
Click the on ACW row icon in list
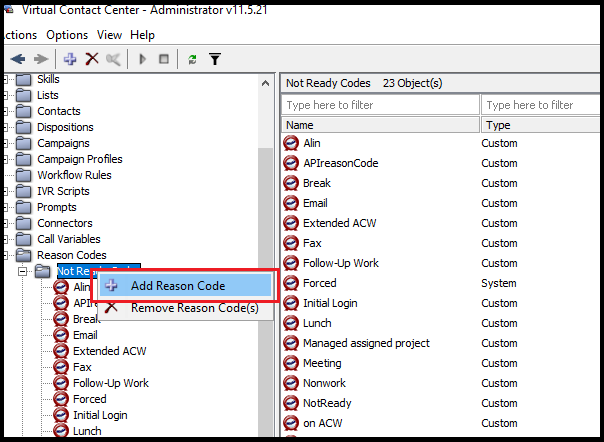pyautogui.click(x=291, y=423)
